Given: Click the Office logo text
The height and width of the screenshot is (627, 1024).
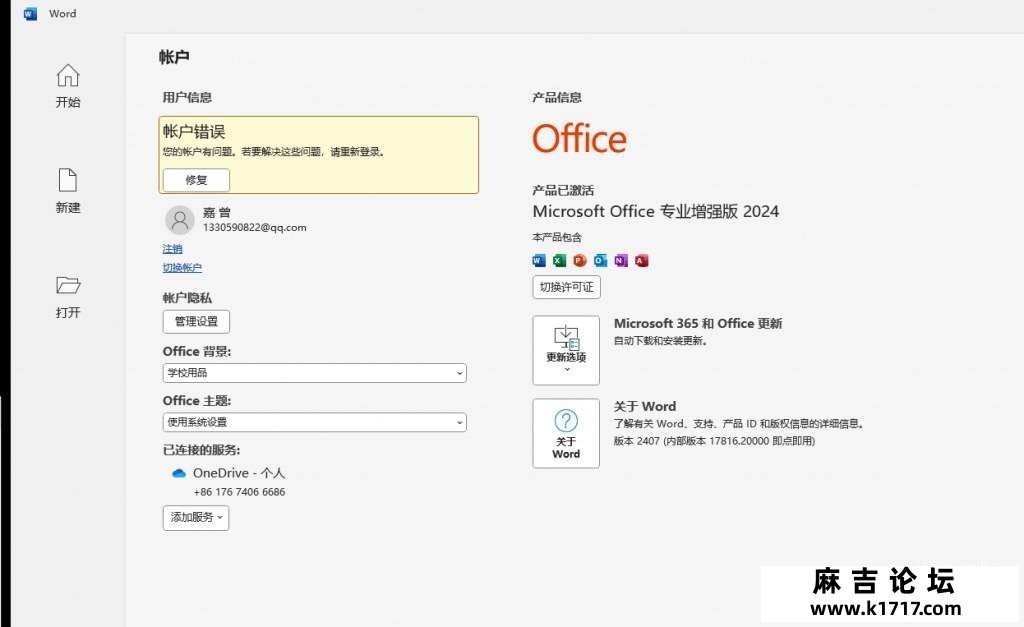Looking at the screenshot, I should pos(580,139).
